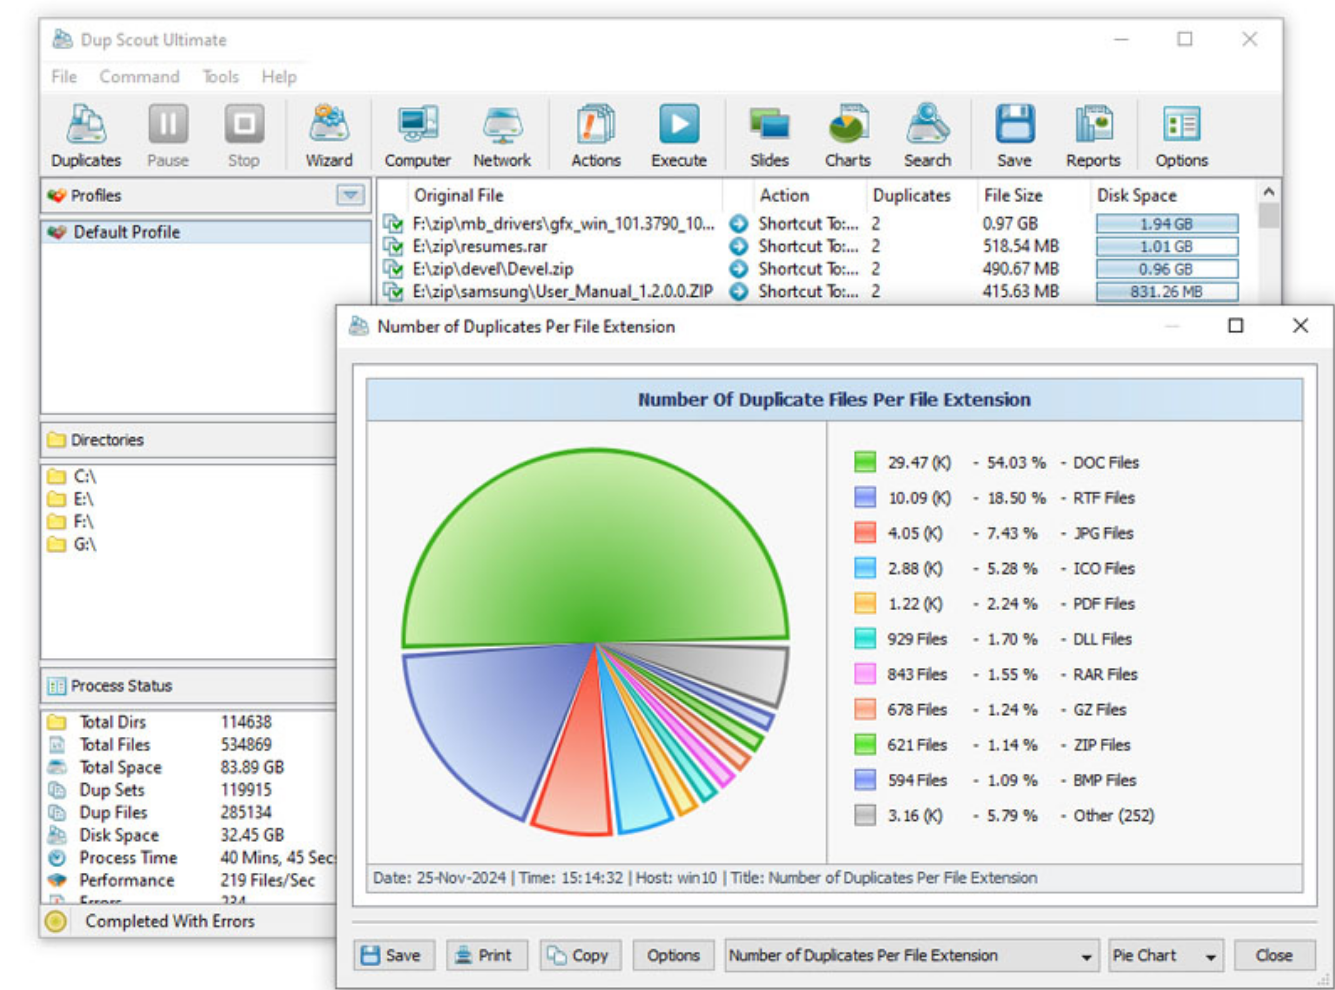
Task: Open the Actions toolbar icon
Action: tap(596, 135)
